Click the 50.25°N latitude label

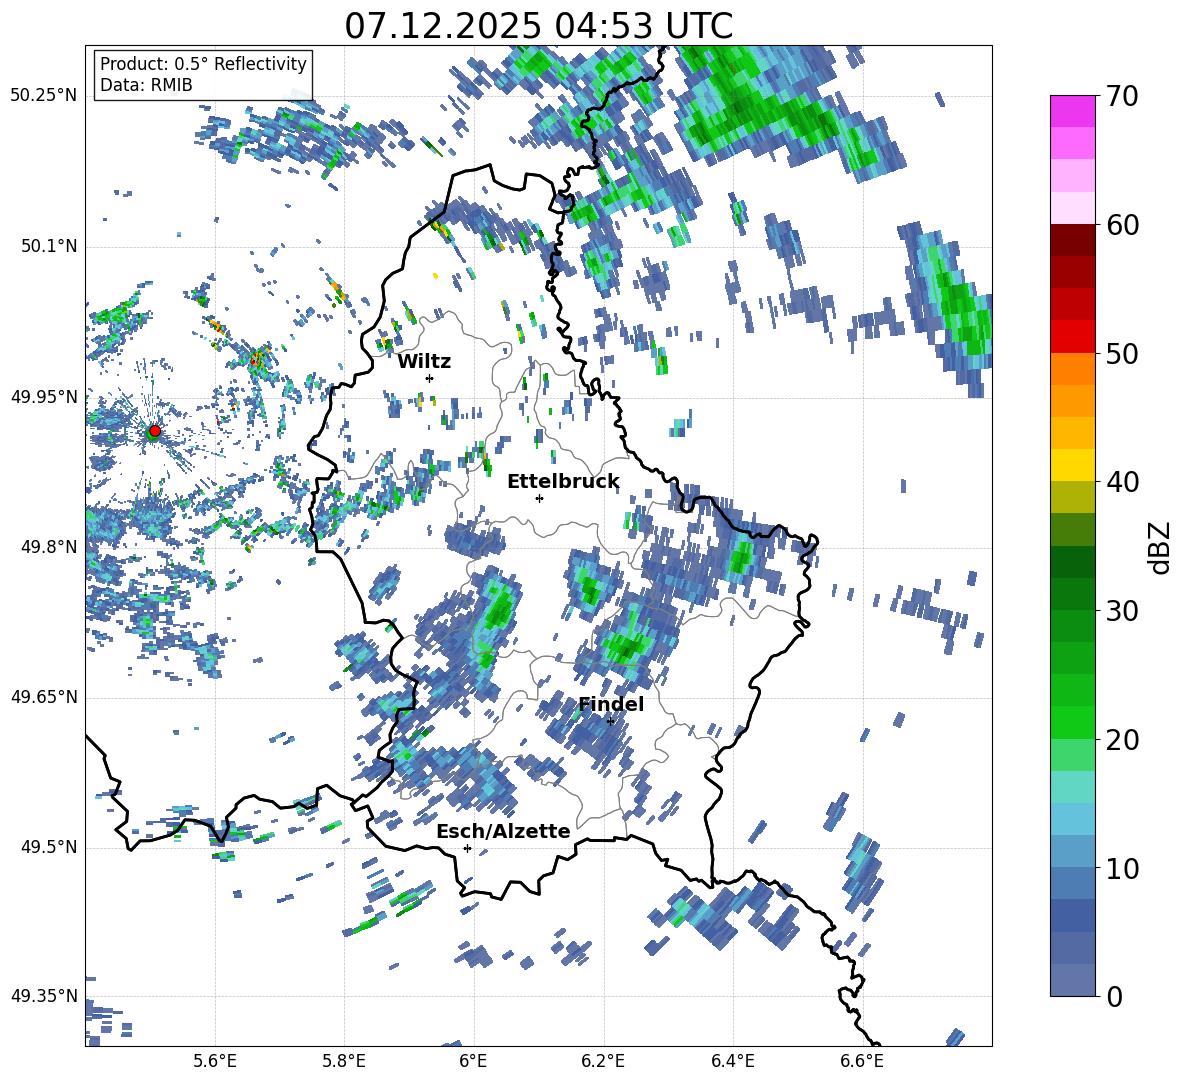point(44,96)
